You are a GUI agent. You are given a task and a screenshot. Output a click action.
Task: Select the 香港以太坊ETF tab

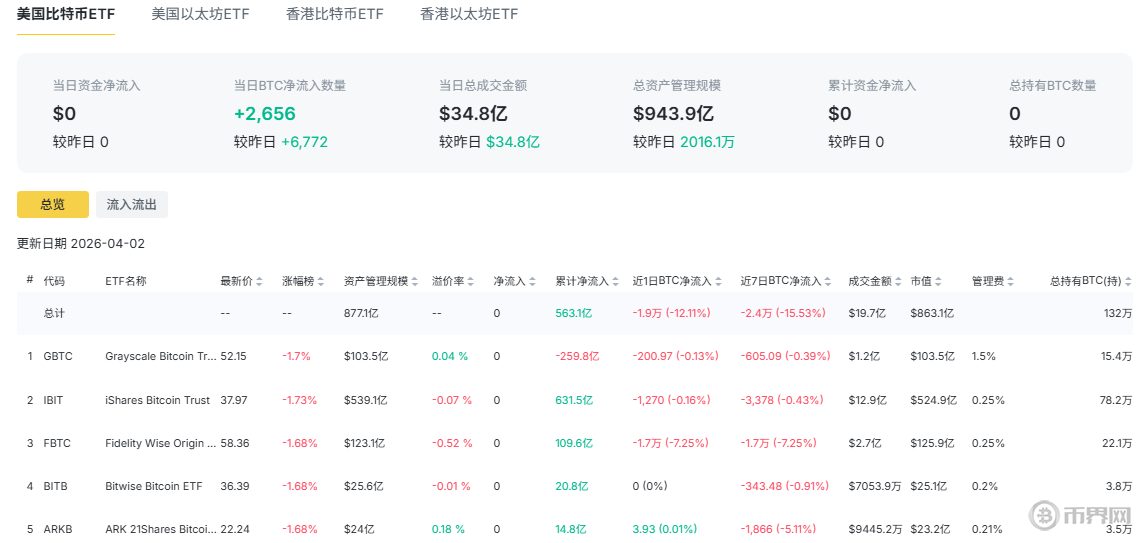[469, 14]
